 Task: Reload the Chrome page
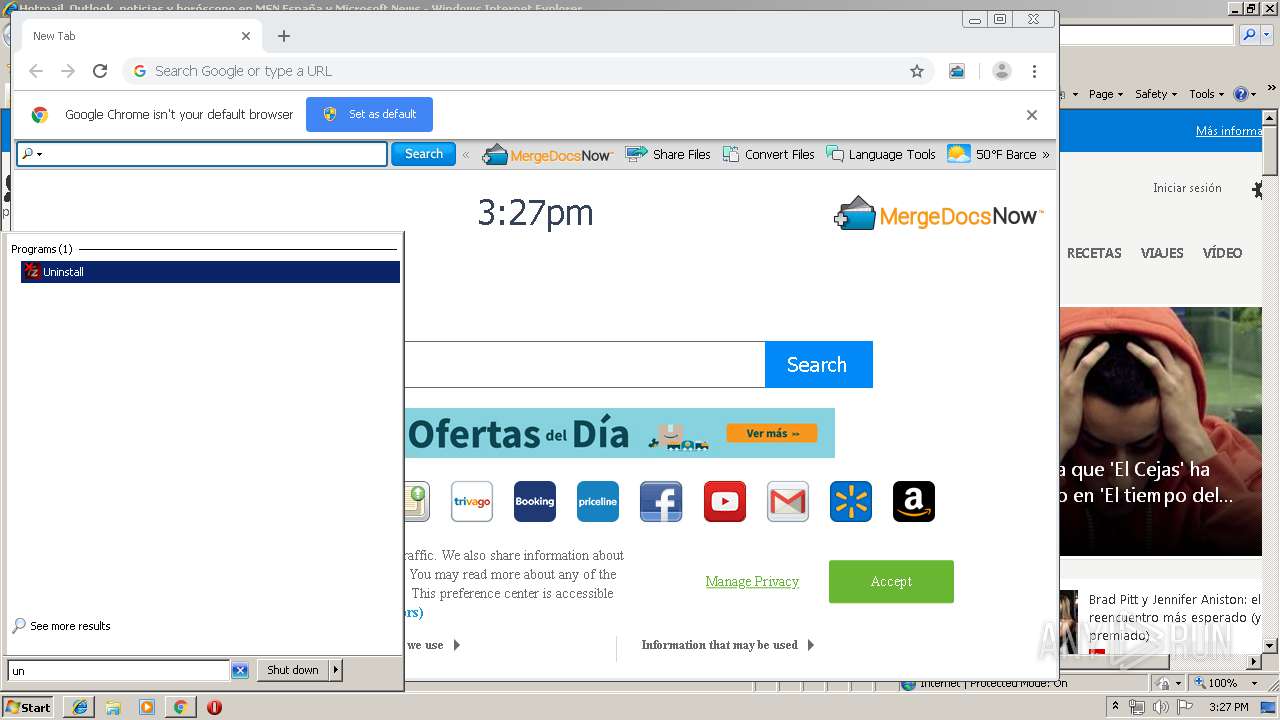[x=100, y=71]
